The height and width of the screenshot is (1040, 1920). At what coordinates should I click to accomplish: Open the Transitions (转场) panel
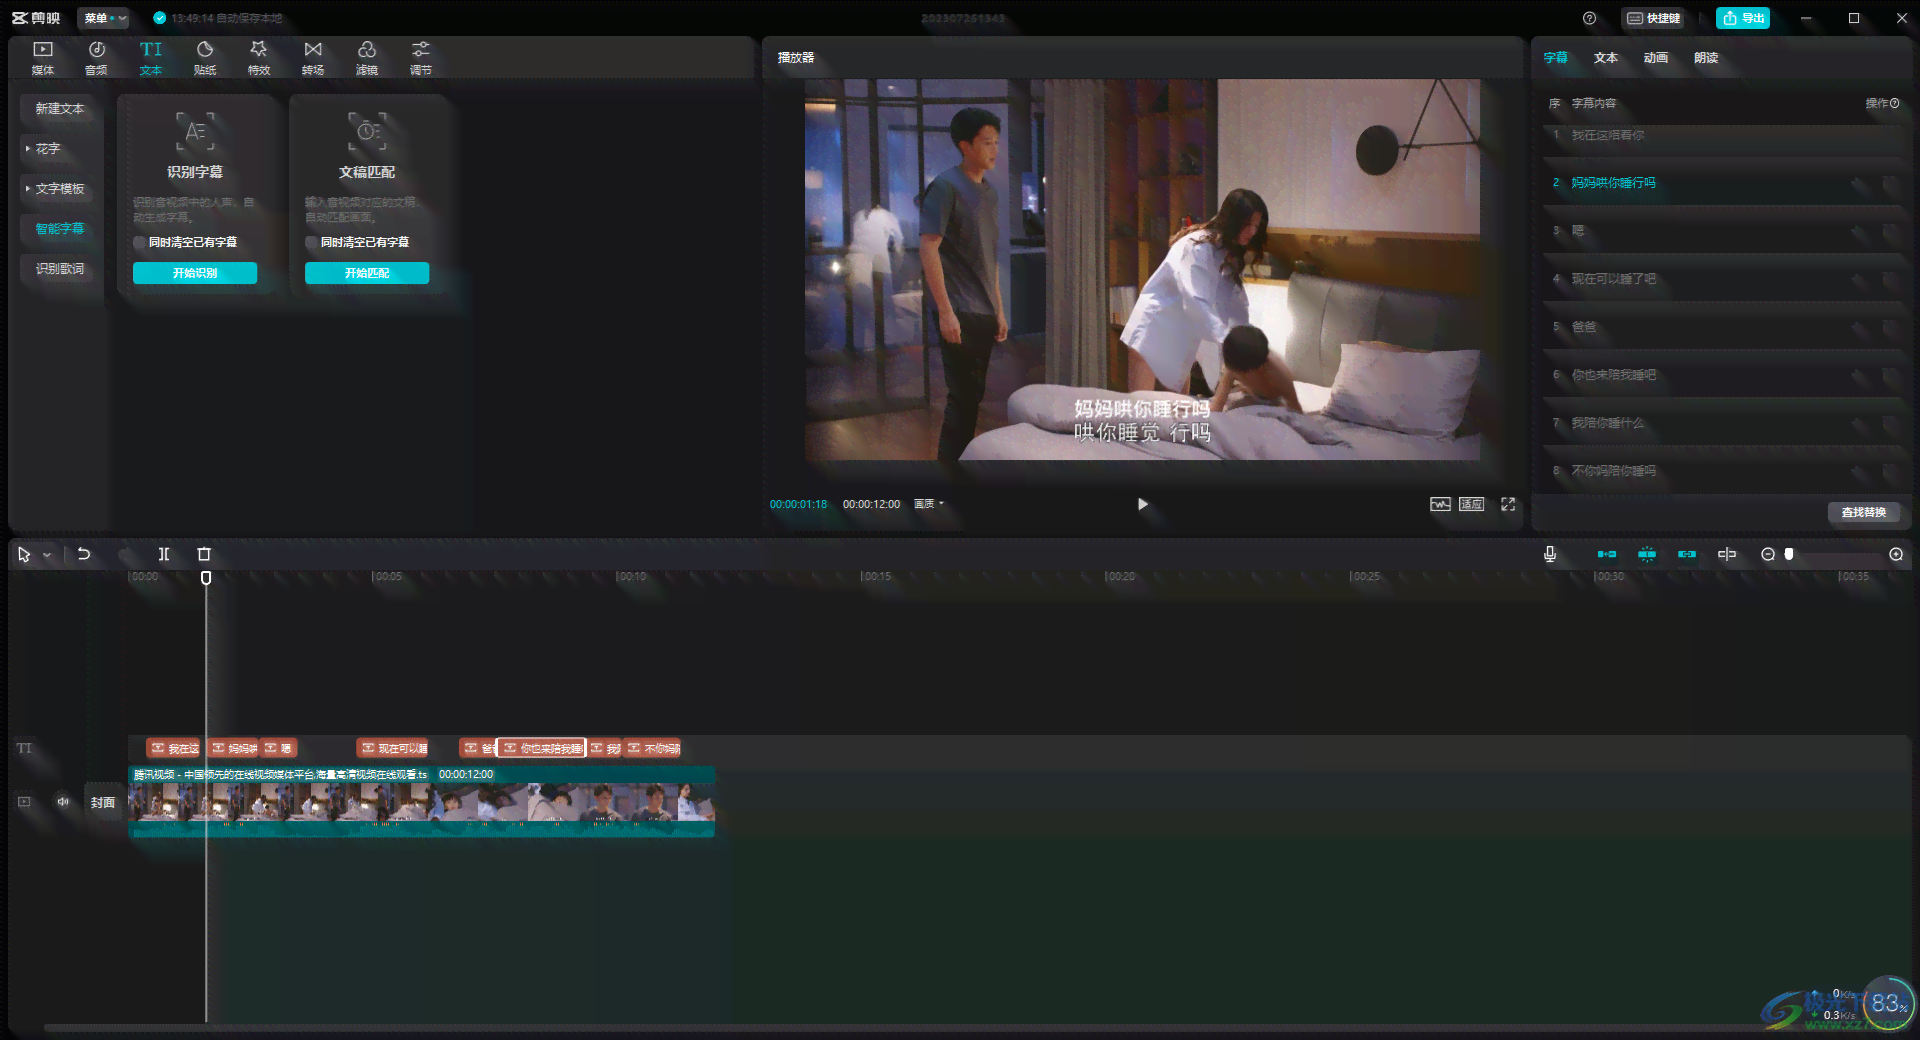[313, 58]
